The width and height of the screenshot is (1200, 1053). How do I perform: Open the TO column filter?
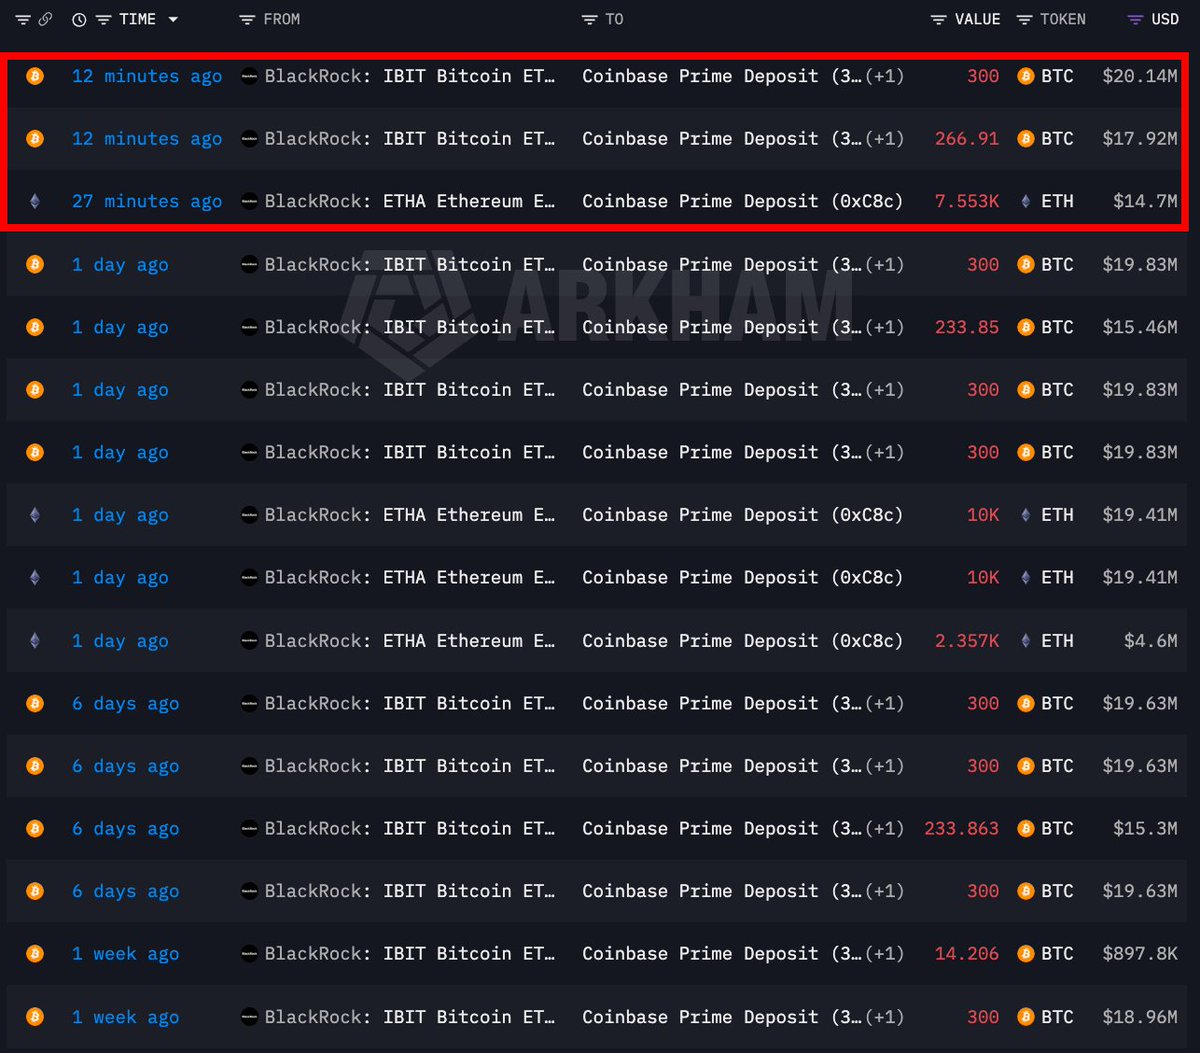[x=591, y=19]
